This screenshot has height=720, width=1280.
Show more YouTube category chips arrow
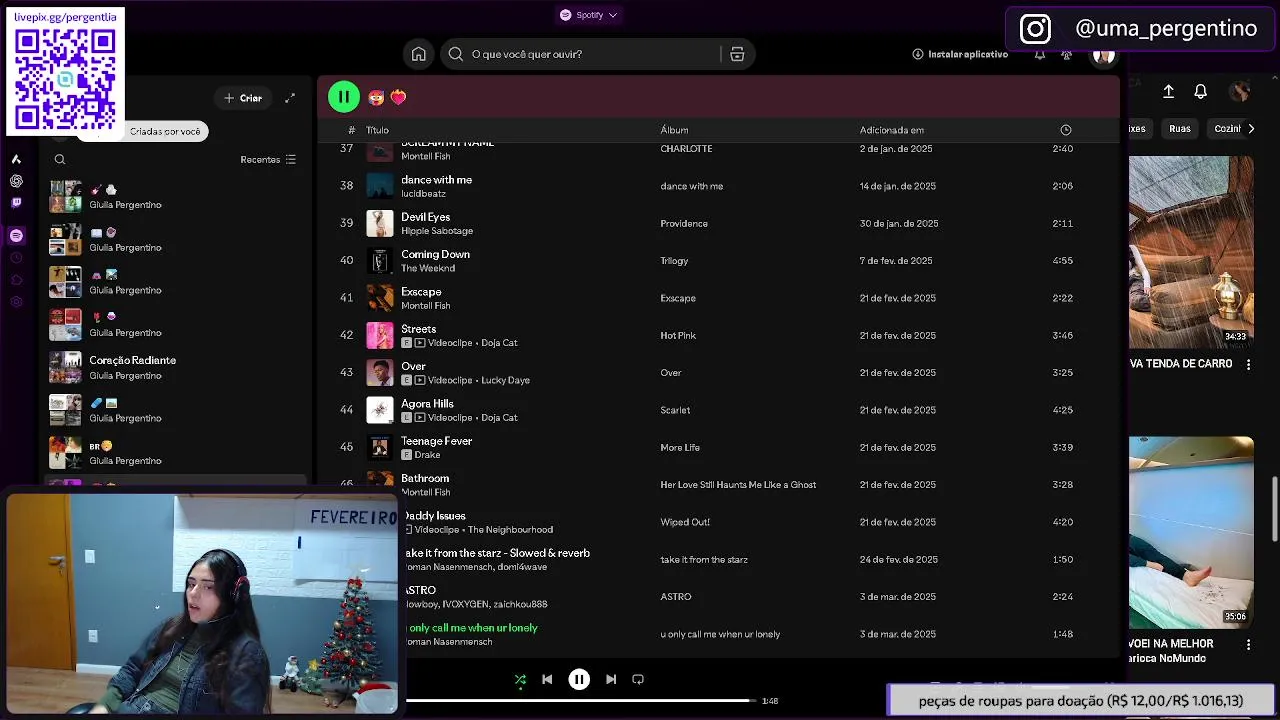click(x=1251, y=128)
